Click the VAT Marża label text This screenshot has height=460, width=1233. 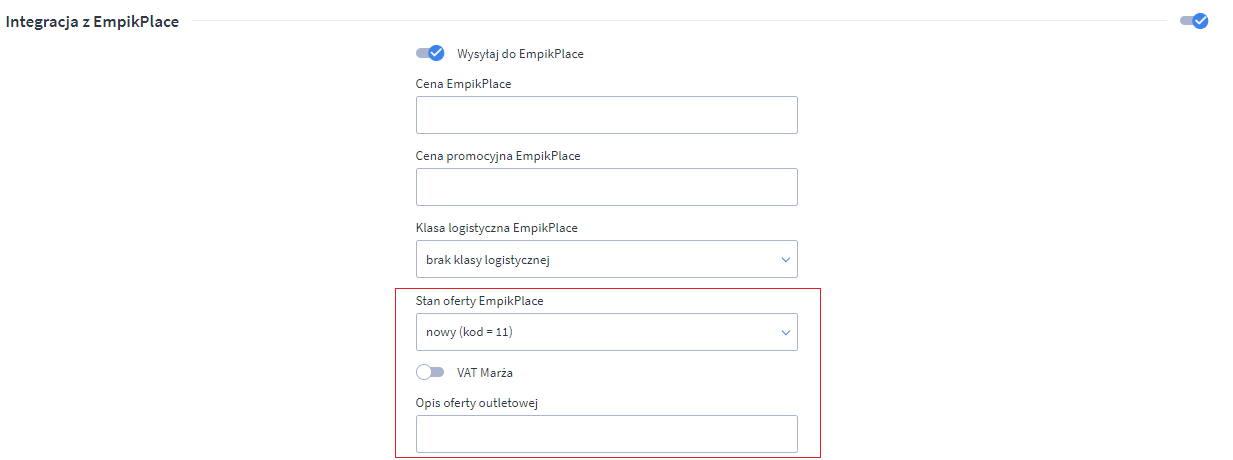tap(485, 373)
